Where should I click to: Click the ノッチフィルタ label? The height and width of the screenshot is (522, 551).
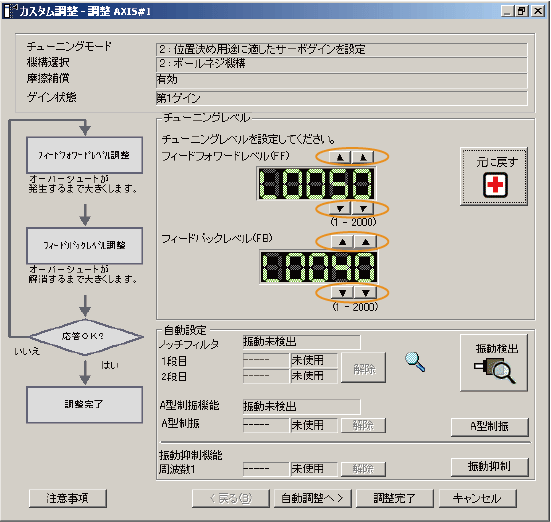tap(189, 344)
